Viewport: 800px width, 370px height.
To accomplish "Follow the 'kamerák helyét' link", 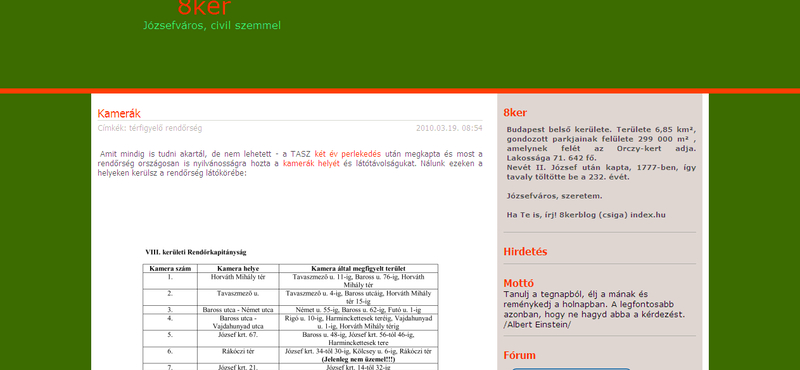I will pyautogui.click(x=311, y=164).
